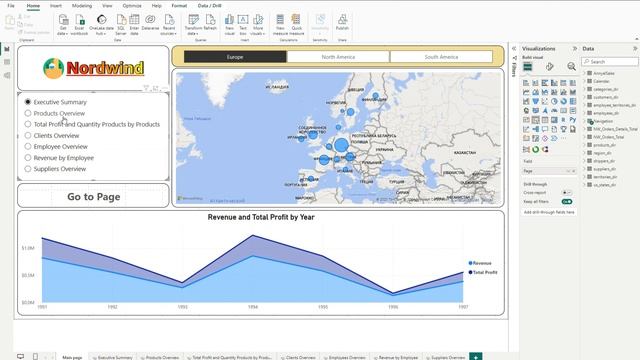Switch to Report view in left sidebar

[7, 49]
